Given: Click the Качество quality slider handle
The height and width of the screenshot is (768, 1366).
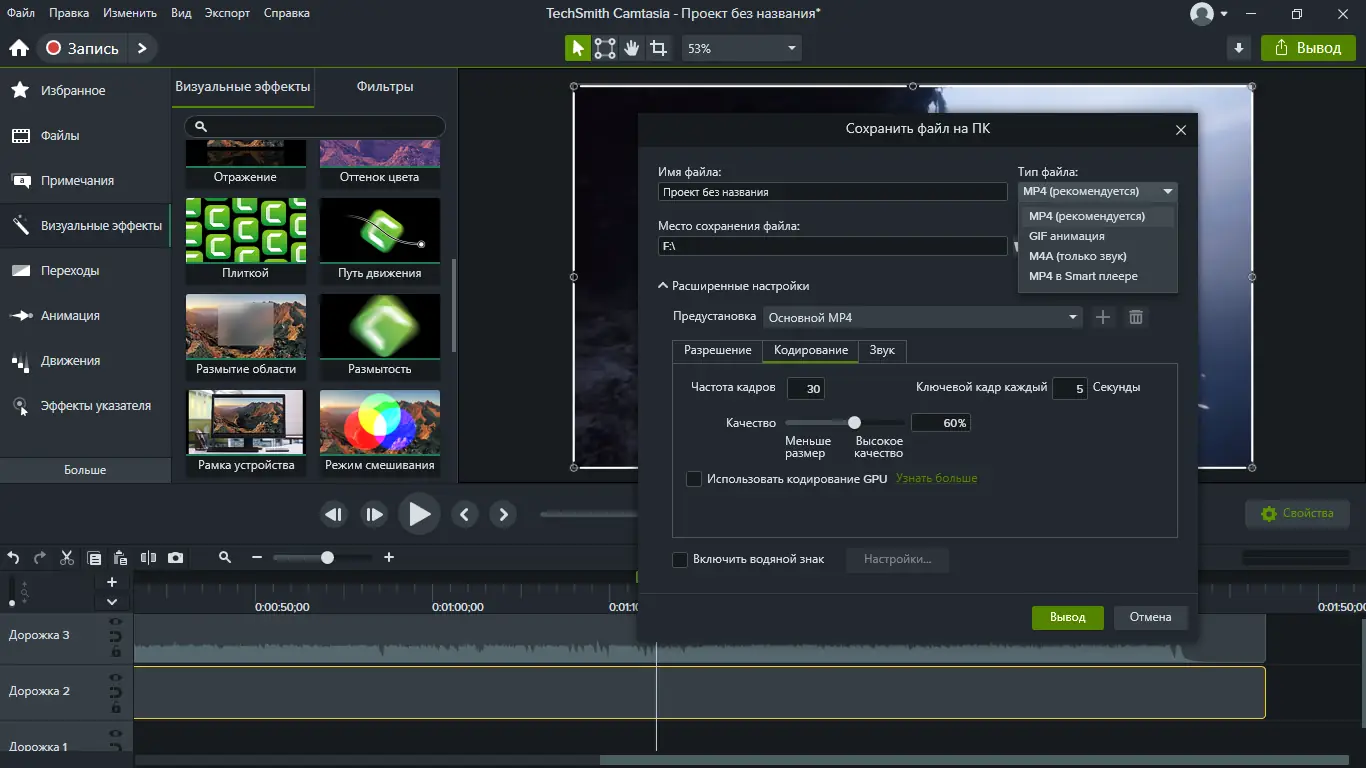Looking at the screenshot, I should (x=854, y=423).
